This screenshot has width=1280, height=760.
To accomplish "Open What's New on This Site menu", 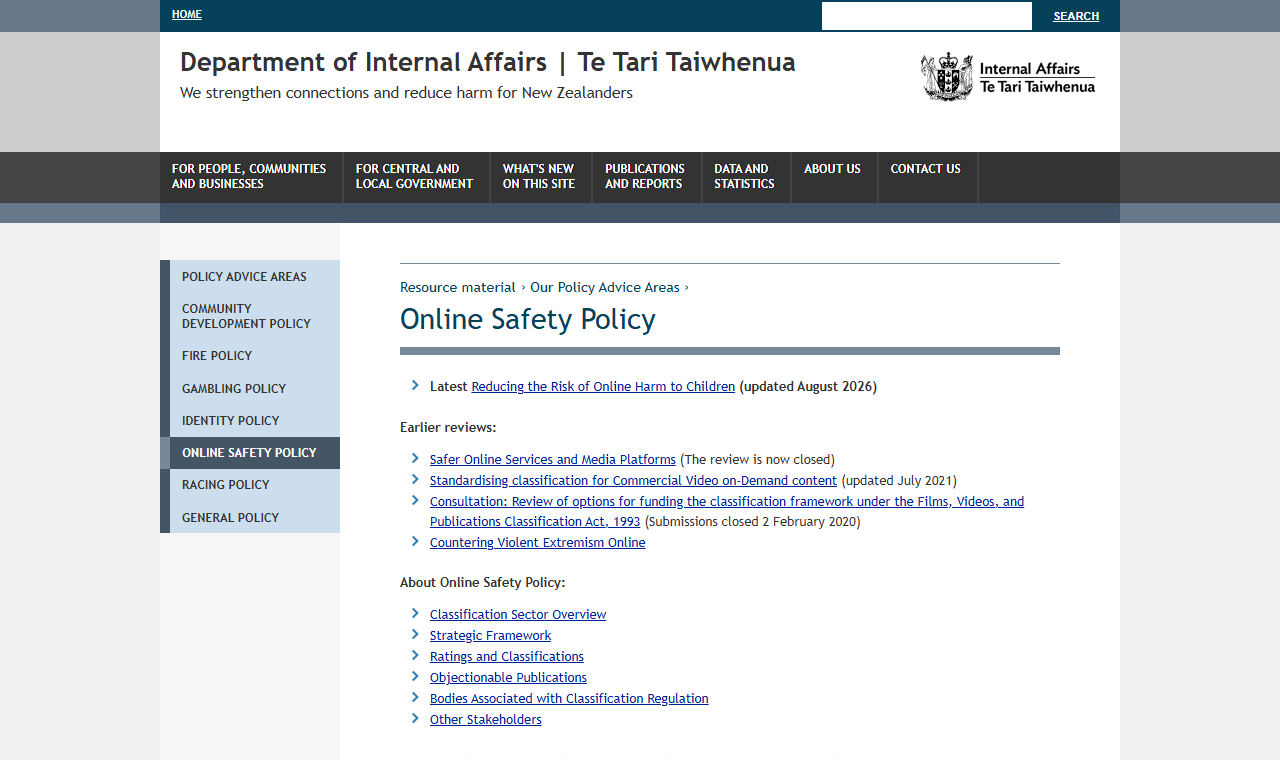I will tap(539, 176).
